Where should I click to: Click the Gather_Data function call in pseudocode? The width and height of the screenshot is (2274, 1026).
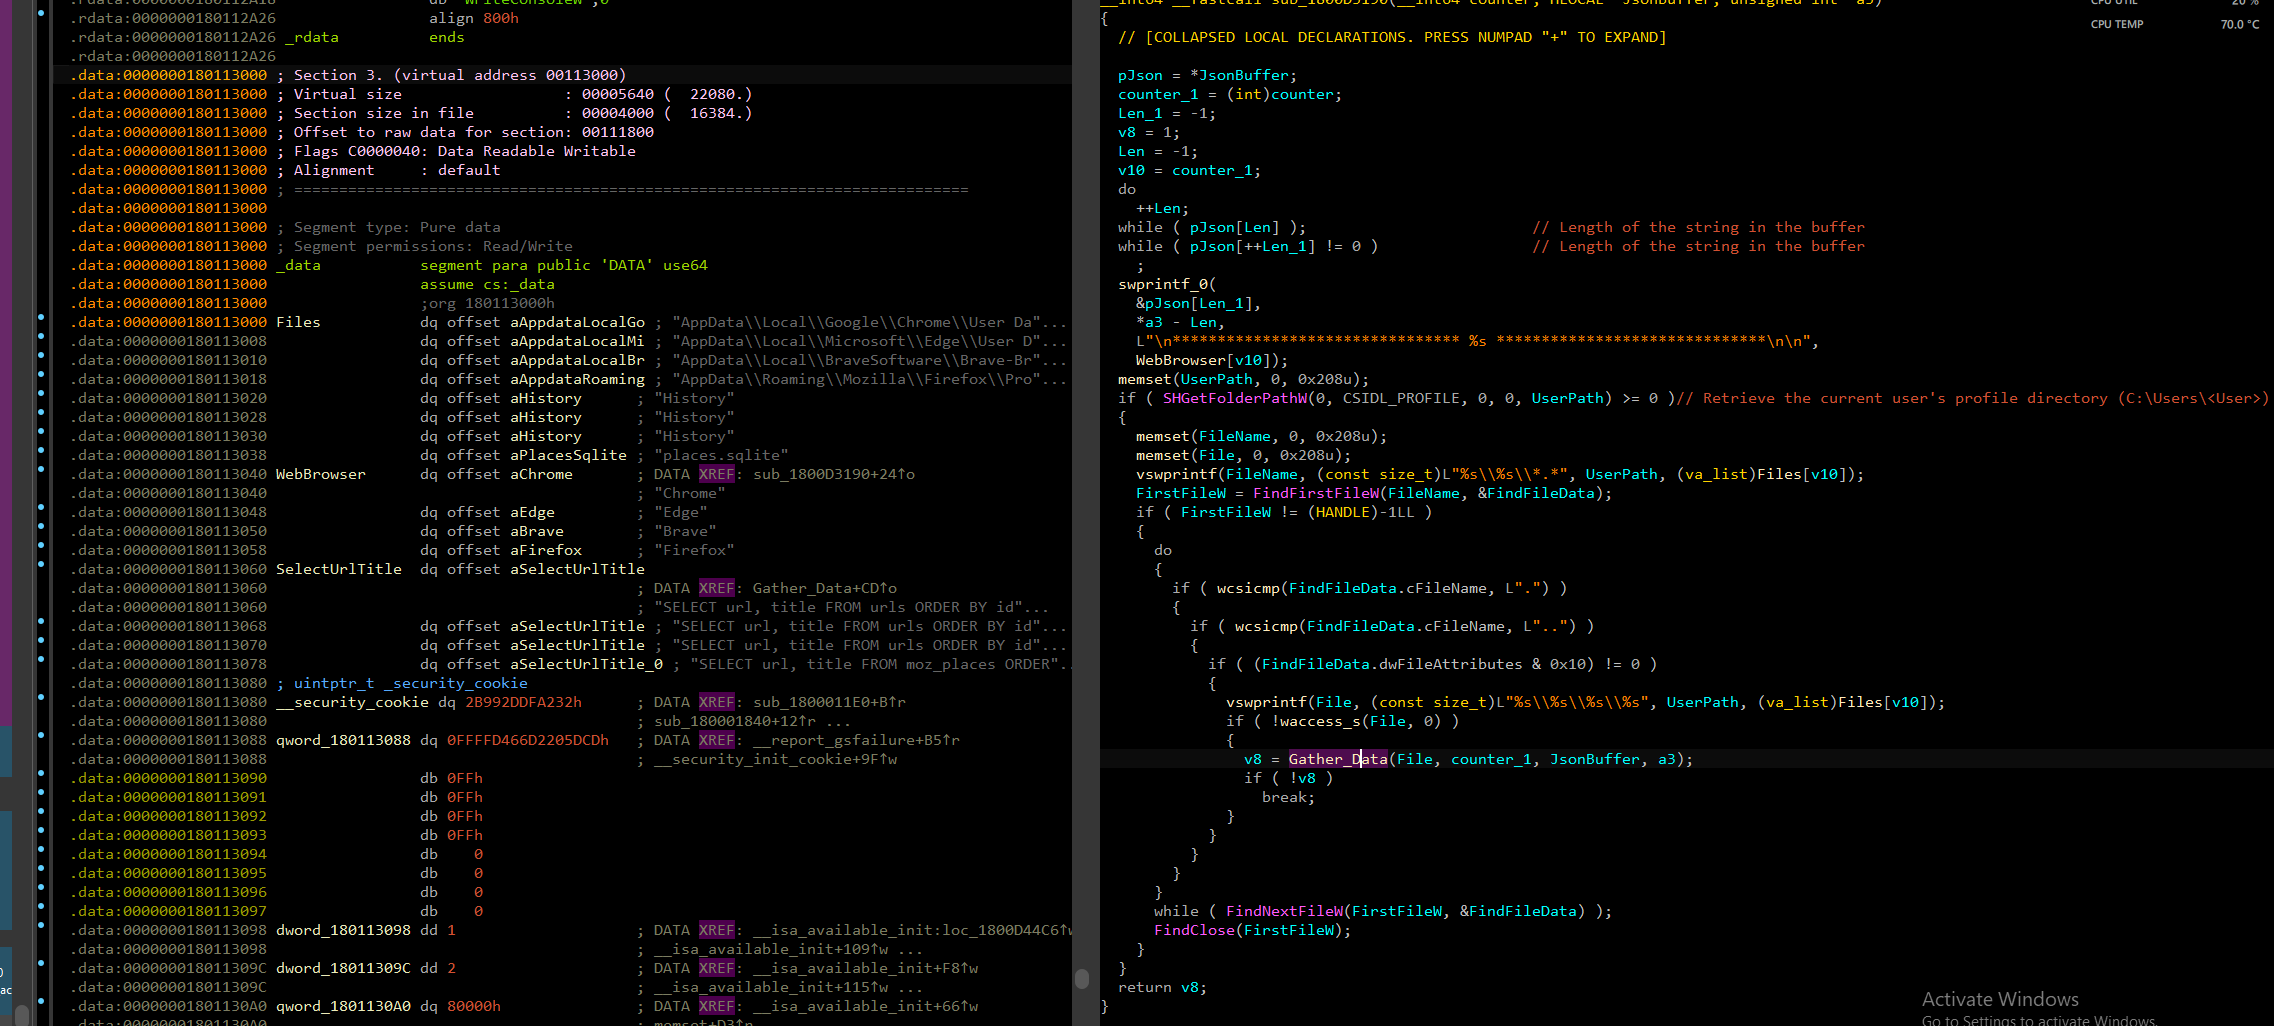pos(1337,760)
